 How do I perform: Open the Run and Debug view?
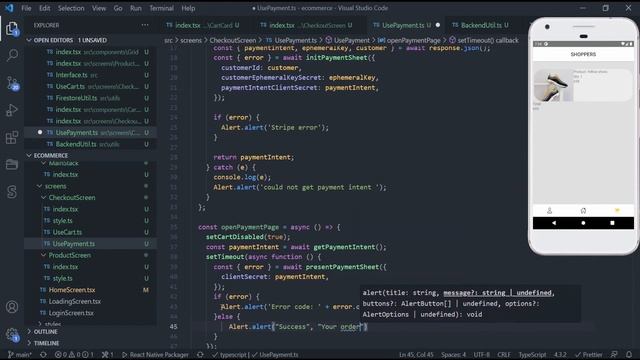[12, 110]
